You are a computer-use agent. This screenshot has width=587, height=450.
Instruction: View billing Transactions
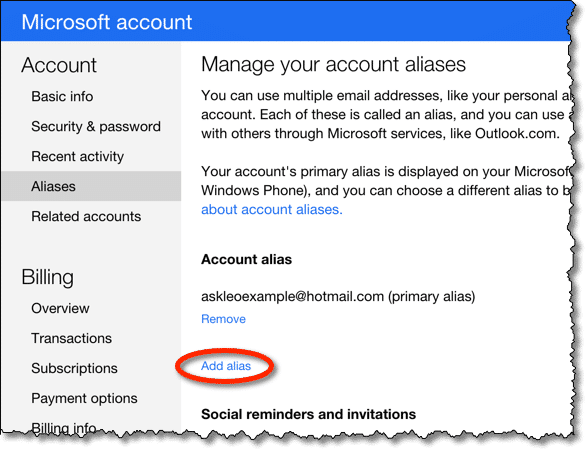tap(72, 338)
